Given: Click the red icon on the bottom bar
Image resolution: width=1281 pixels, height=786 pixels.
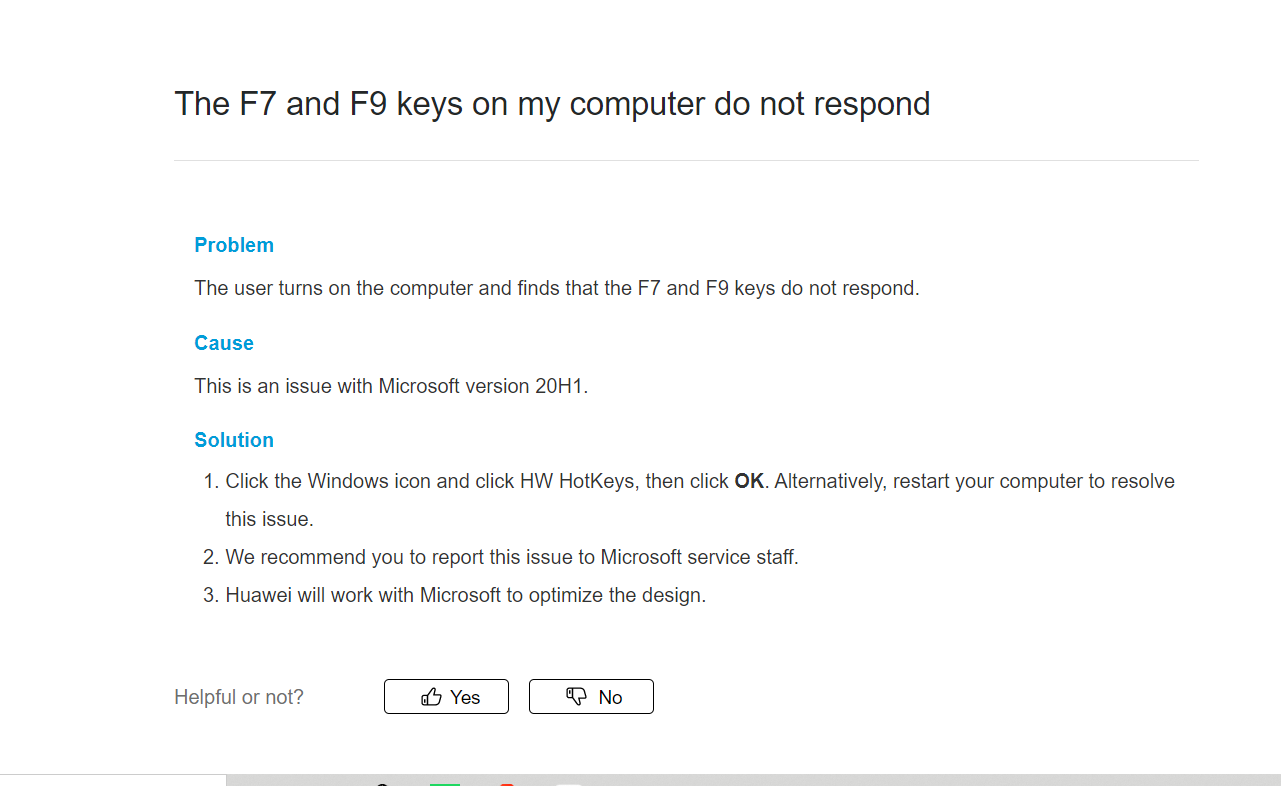Looking at the screenshot, I should tap(507, 783).
